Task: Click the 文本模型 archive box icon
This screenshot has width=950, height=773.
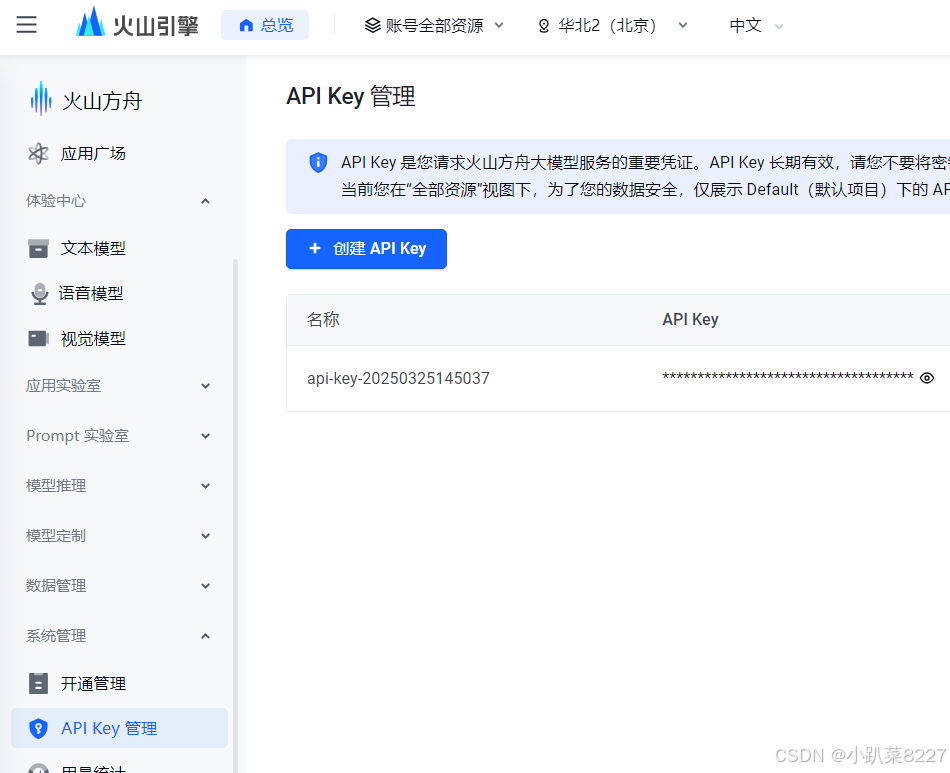Action: click(38, 248)
